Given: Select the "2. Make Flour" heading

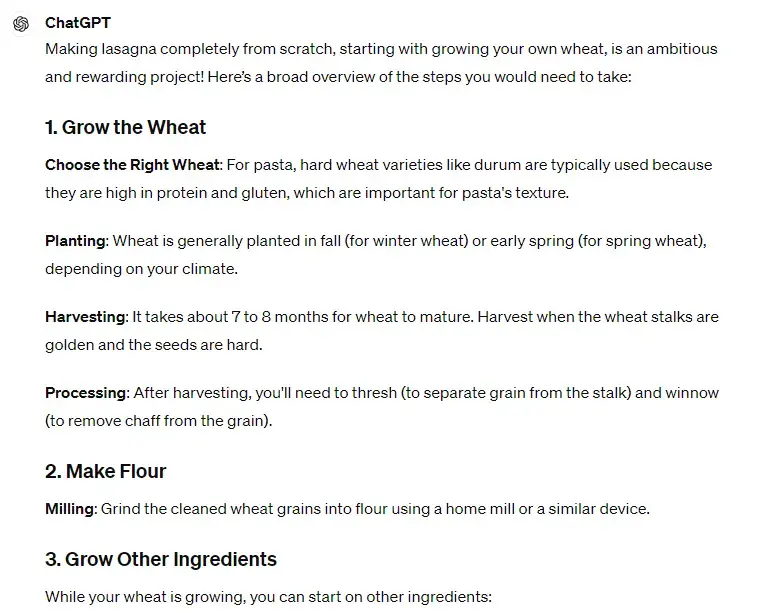Looking at the screenshot, I should click(105, 471).
